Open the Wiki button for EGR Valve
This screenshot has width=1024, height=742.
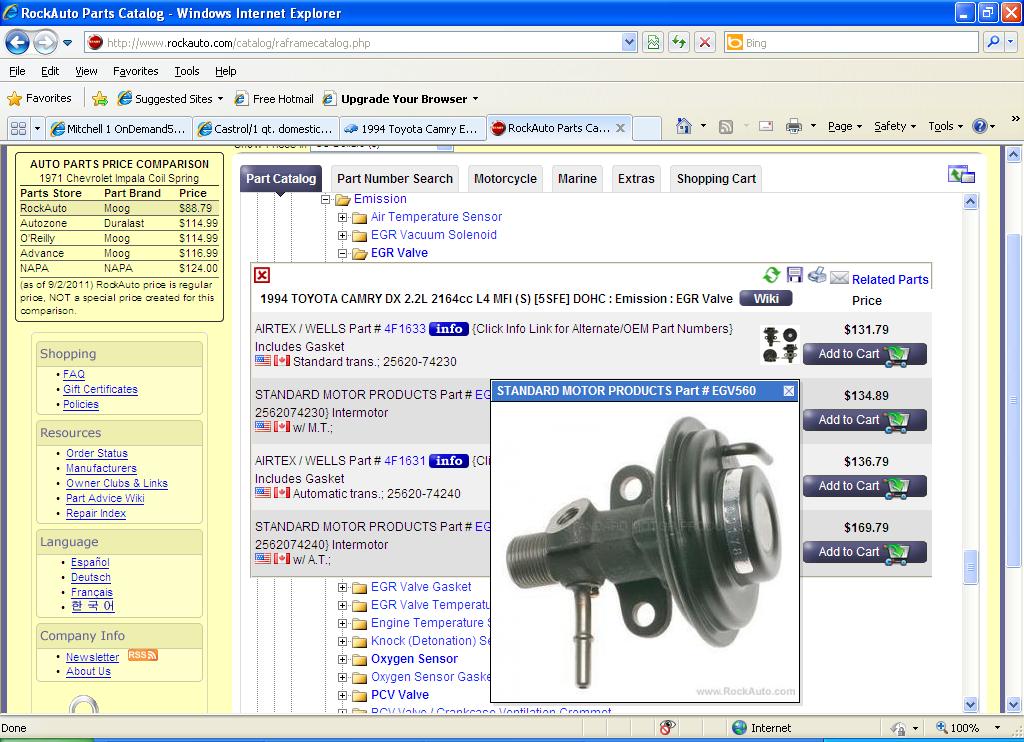[x=765, y=298]
